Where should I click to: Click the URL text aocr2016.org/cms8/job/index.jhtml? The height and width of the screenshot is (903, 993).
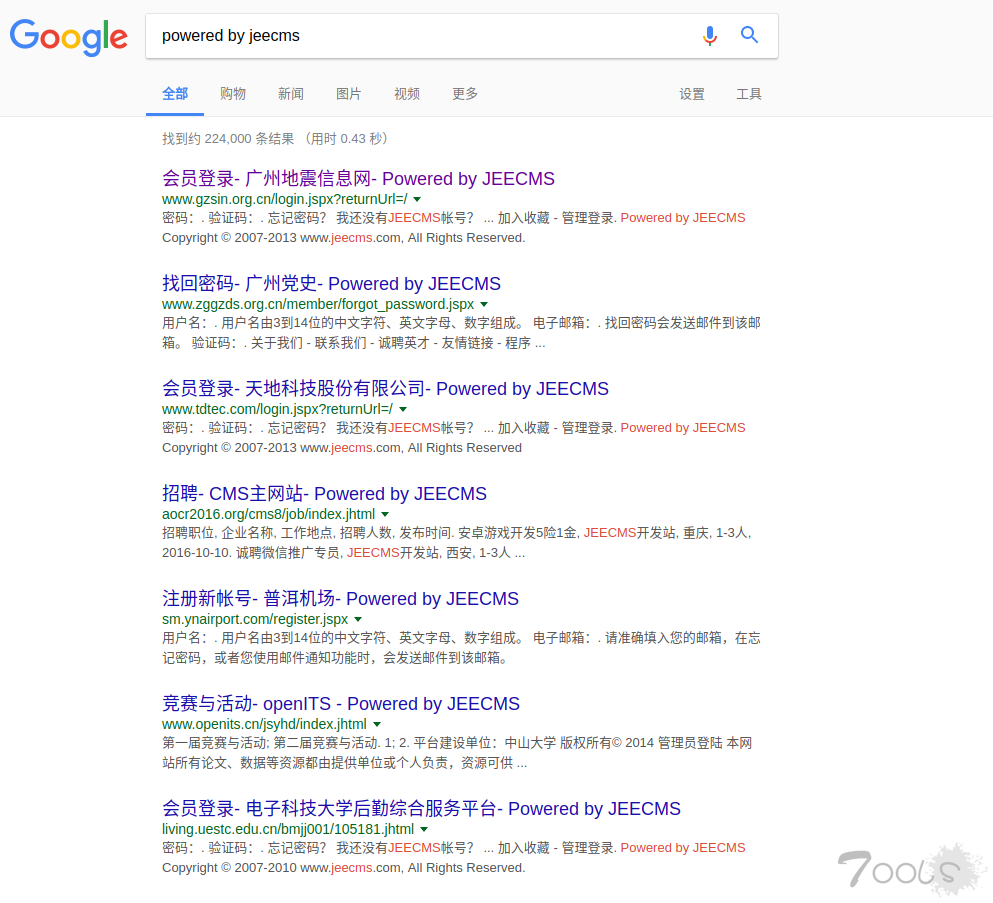pos(269,514)
